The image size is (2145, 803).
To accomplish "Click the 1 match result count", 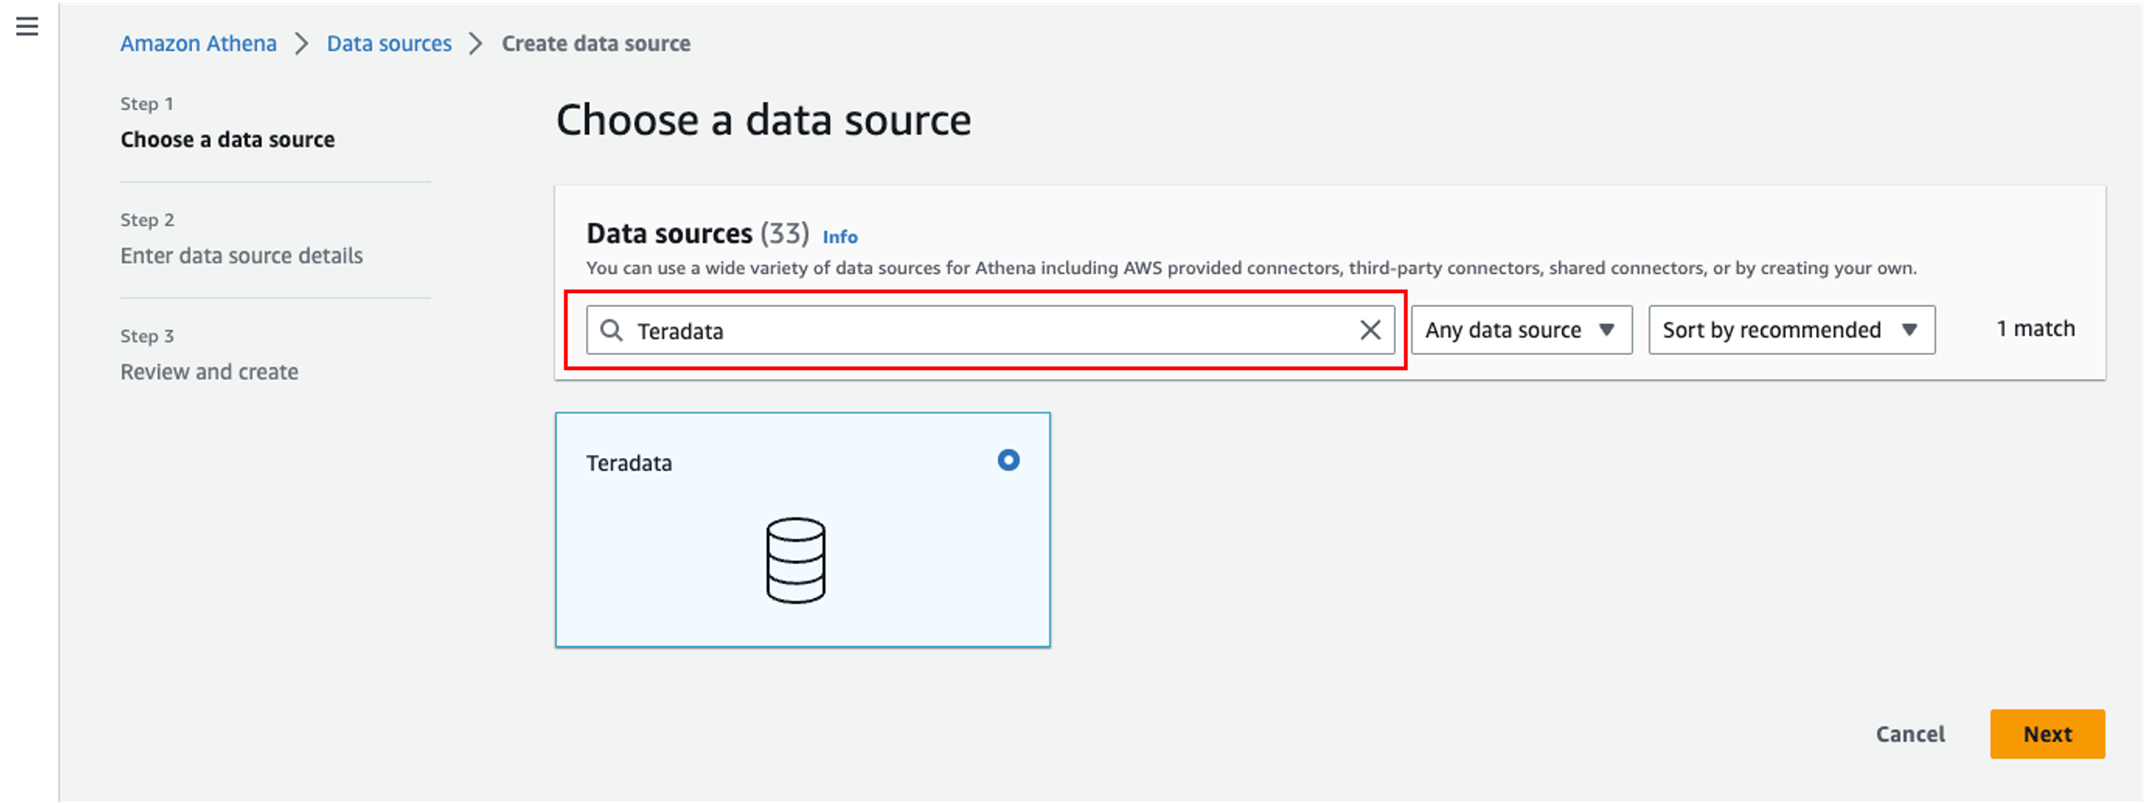I will [x=2035, y=329].
